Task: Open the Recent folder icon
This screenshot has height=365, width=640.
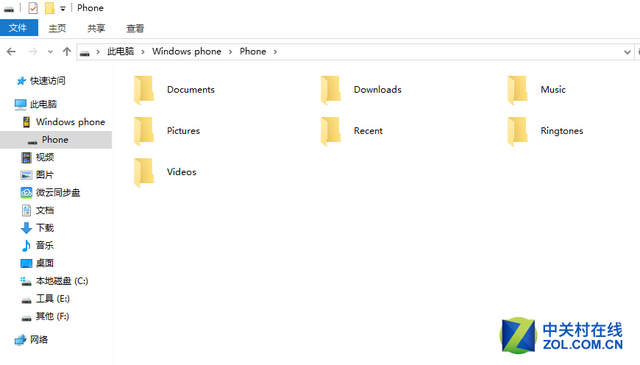Action: [x=331, y=131]
